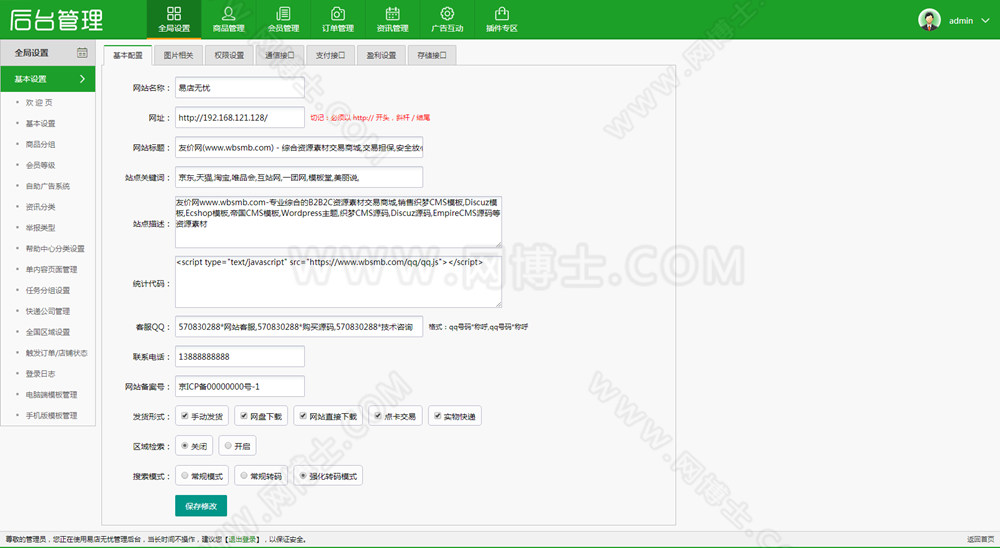
Task: Switch to the 图片相关 tab
Action: [179, 56]
